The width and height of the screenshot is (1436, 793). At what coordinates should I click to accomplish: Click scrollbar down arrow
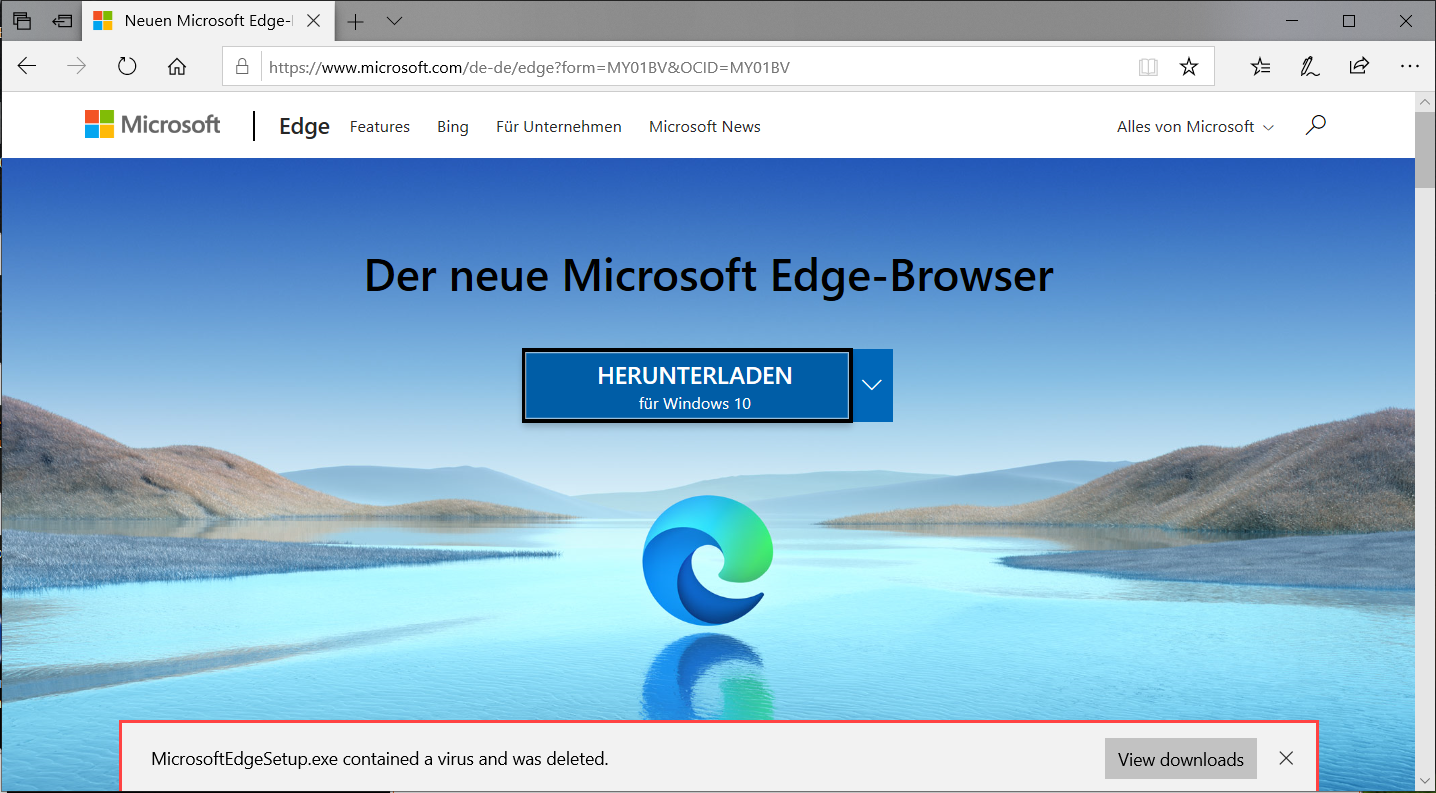tap(1425, 780)
